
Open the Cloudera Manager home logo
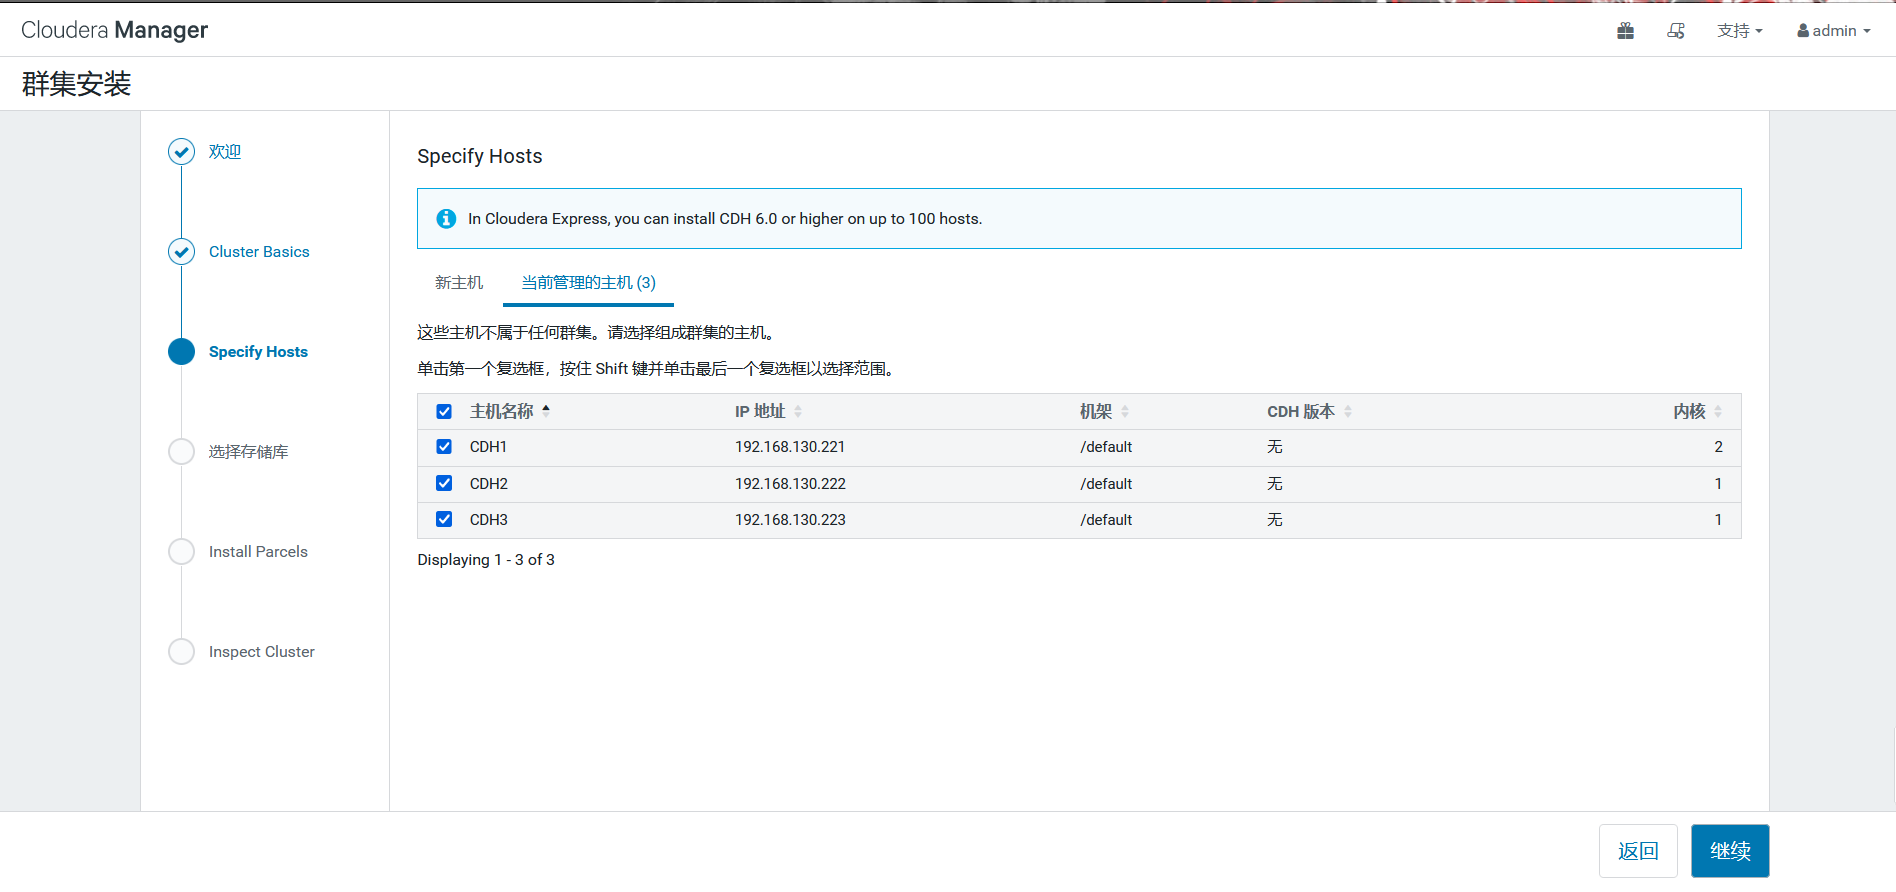pyautogui.click(x=114, y=30)
